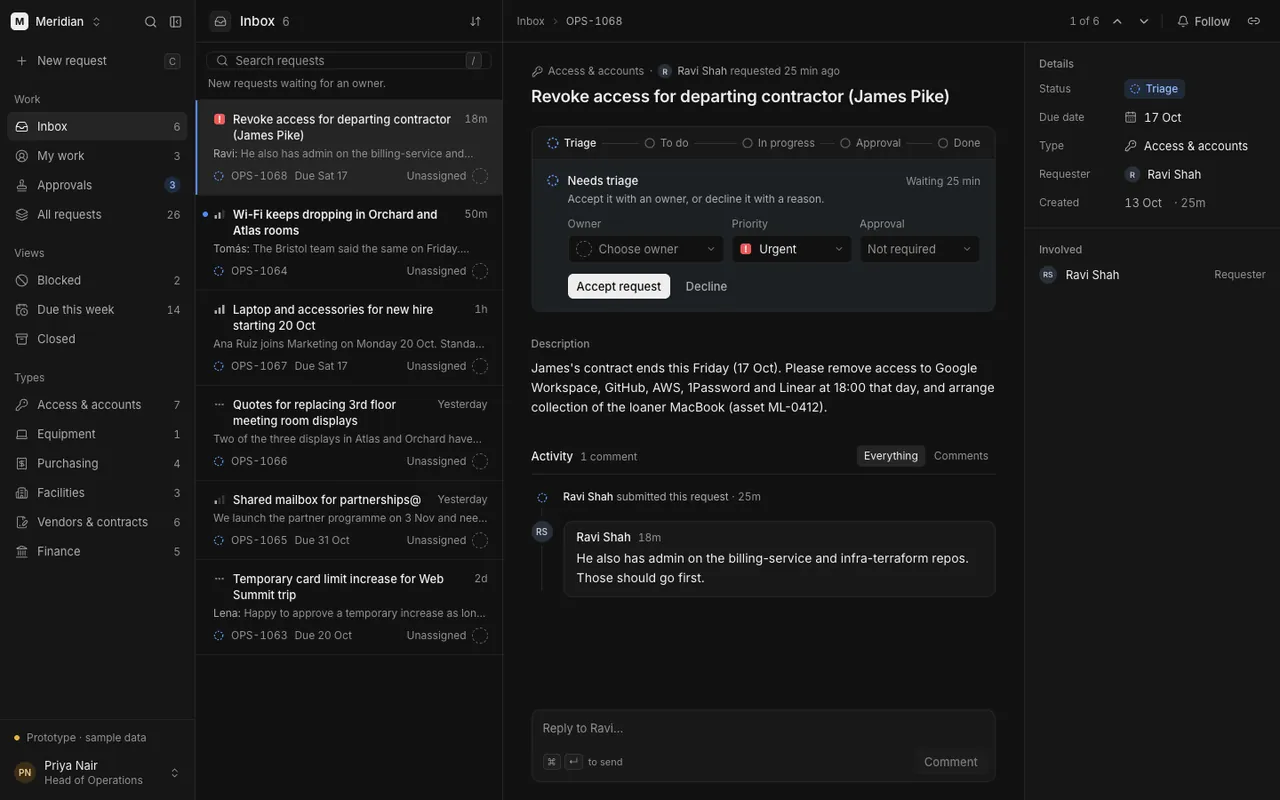
Task: Open the Wi-Fi keeps dropping request
Action: click(349, 243)
